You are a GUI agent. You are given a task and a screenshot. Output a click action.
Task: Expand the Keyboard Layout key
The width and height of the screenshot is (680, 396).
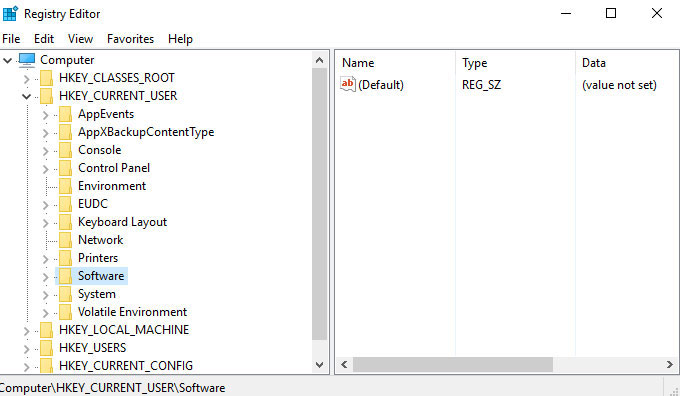46,223
